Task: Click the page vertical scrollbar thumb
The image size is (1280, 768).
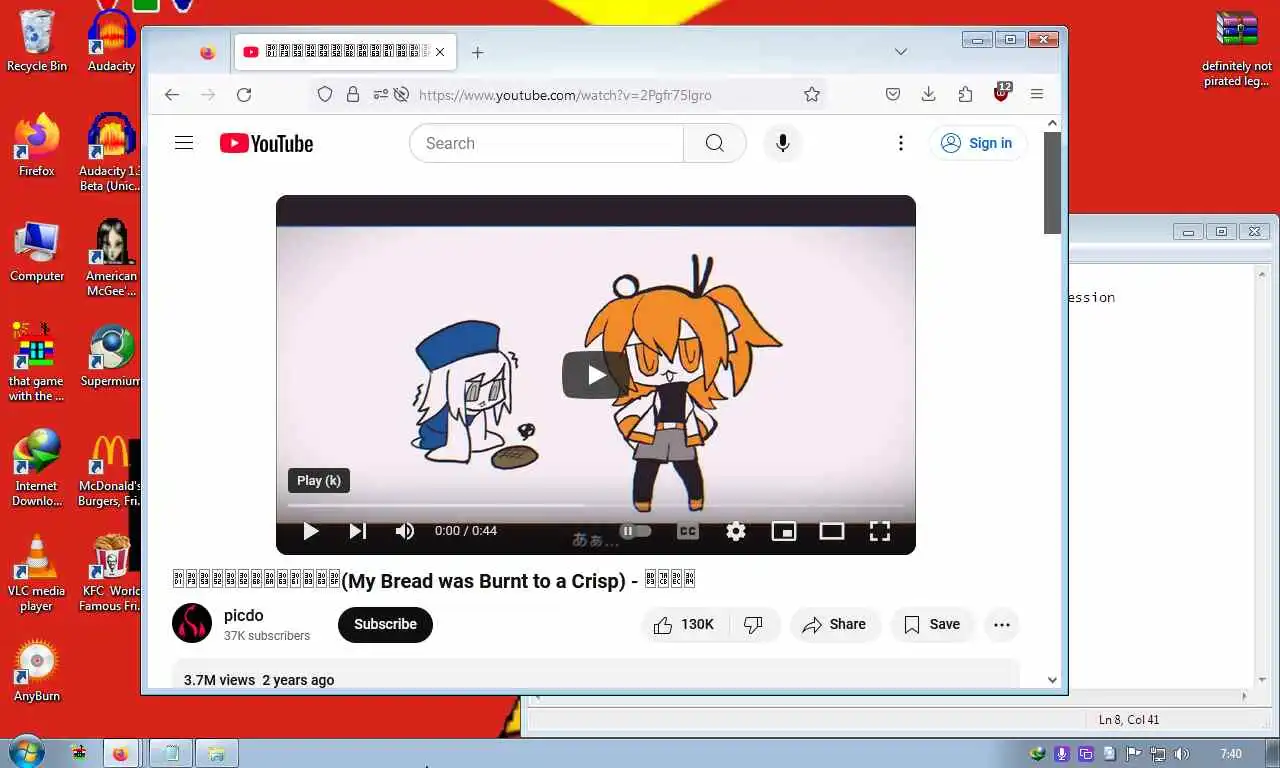Action: point(1052,183)
